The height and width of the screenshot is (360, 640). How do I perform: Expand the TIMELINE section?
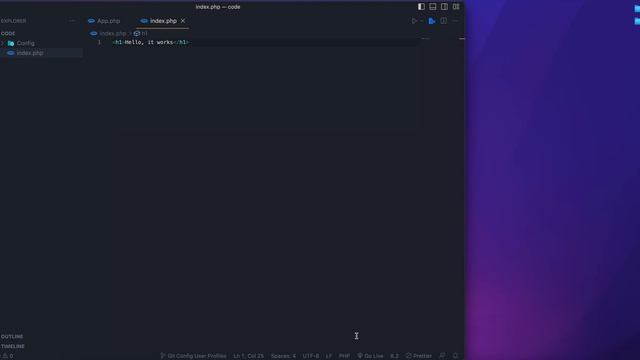(13, 346)
